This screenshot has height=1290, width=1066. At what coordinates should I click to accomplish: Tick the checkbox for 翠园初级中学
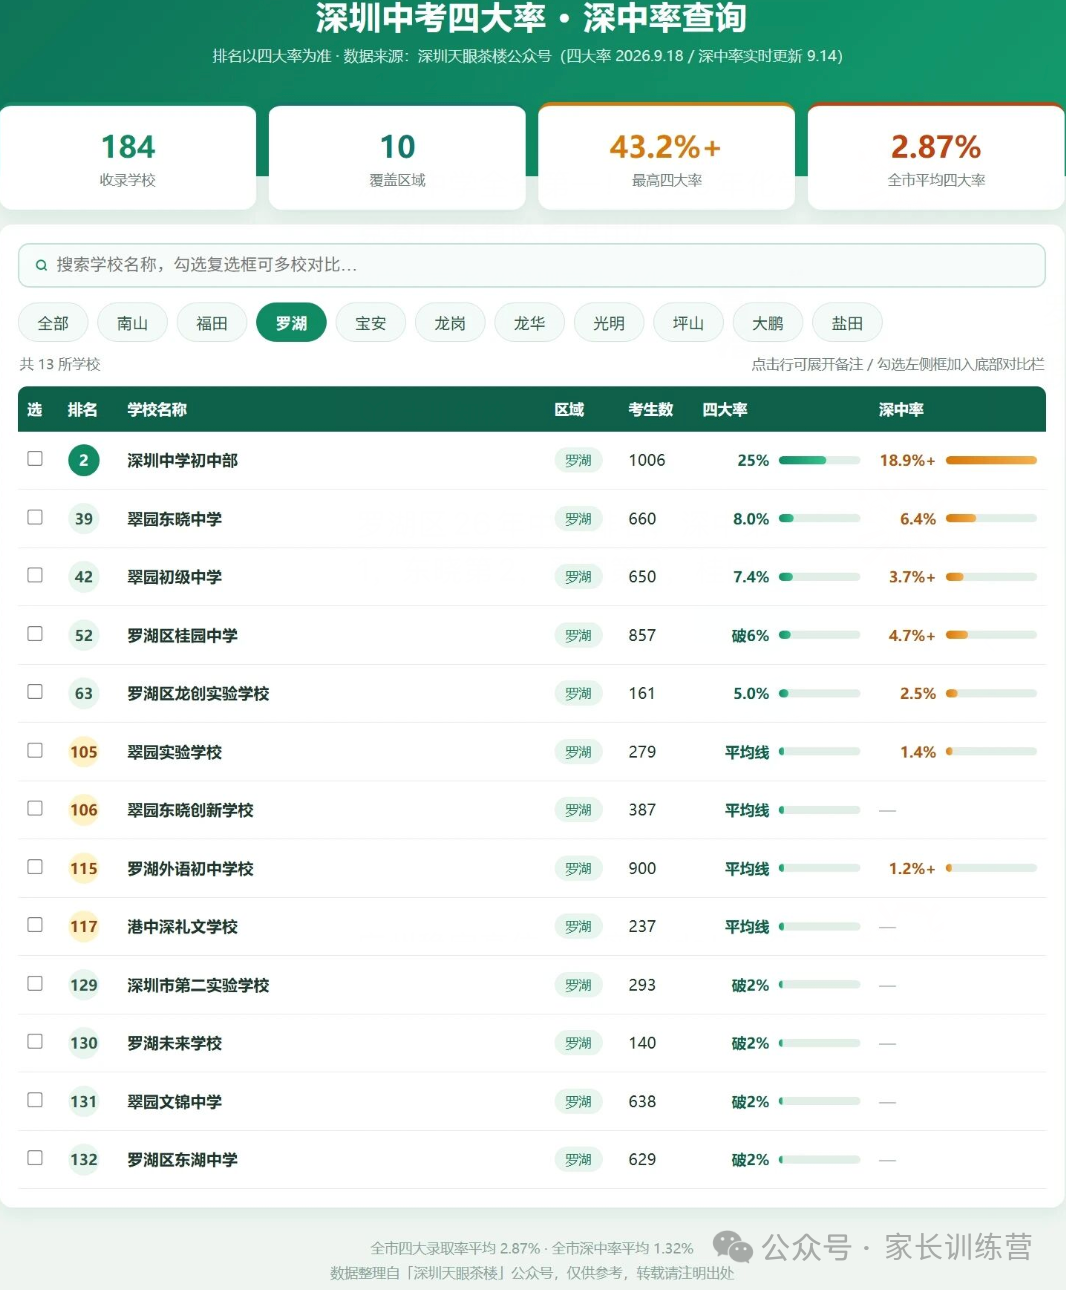click(x=35, y=575)
